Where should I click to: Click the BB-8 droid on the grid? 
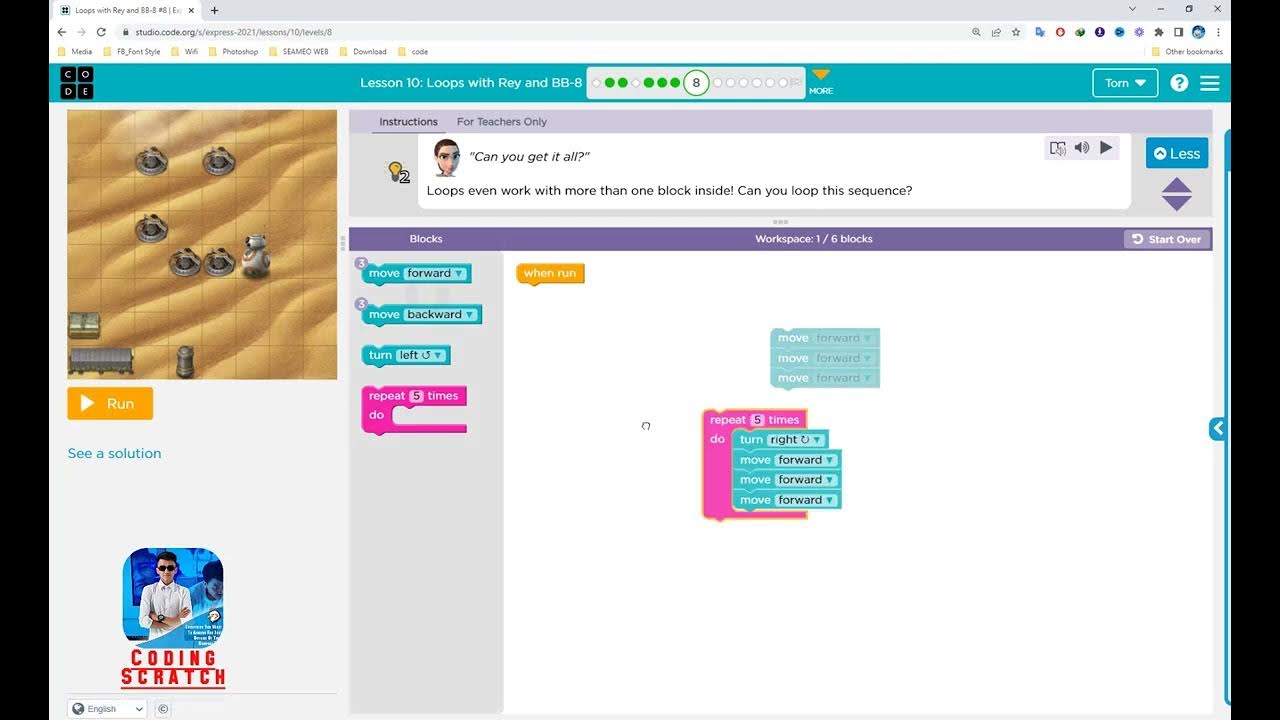tap(256, 255)
